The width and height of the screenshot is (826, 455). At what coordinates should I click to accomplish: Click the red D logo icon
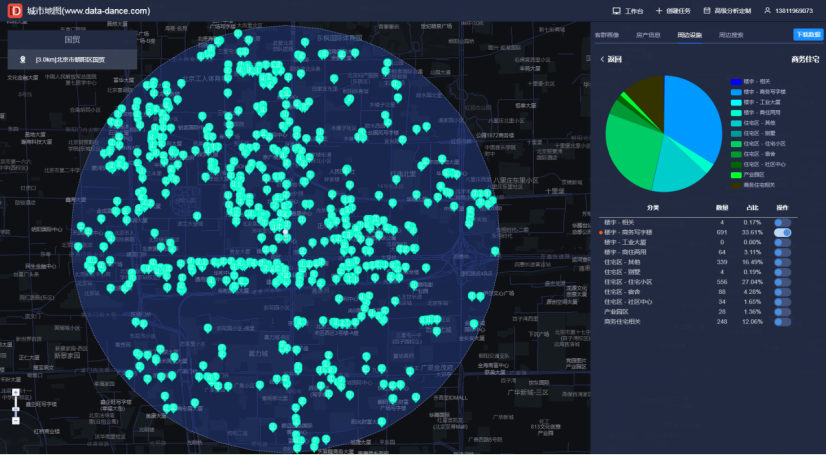tap(15, 11)
